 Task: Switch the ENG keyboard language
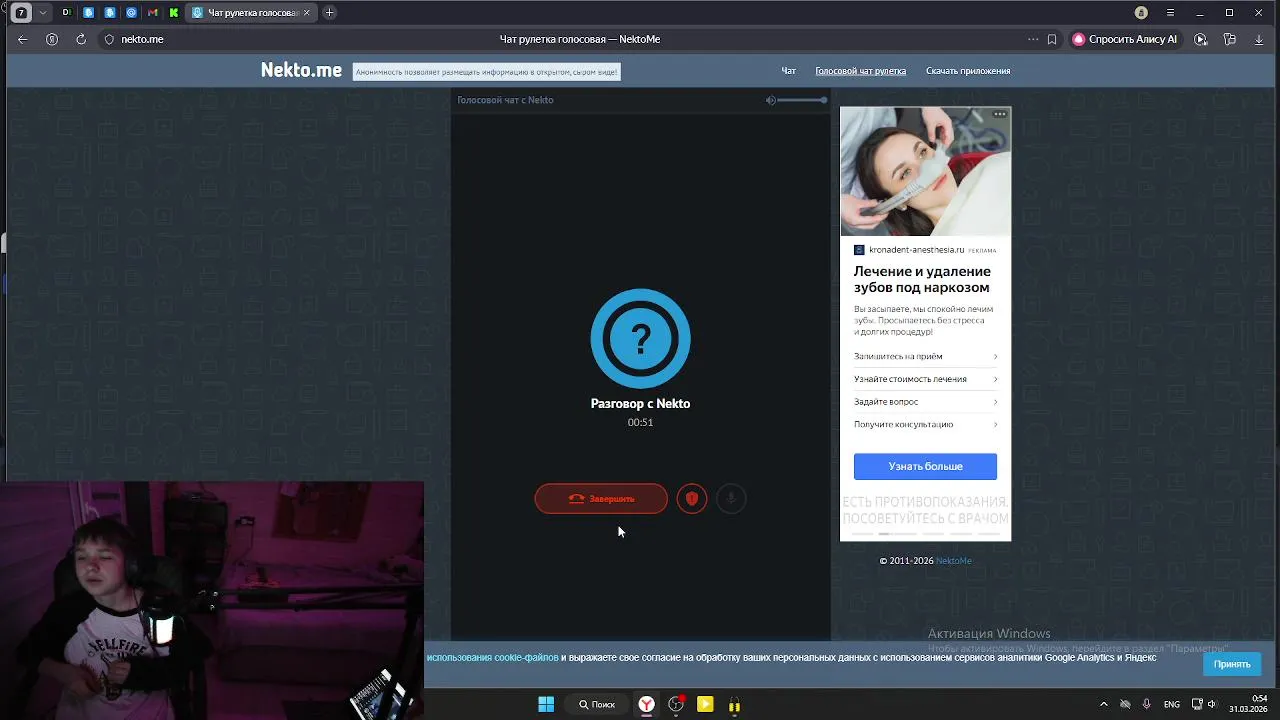[x=1171, y=704]
